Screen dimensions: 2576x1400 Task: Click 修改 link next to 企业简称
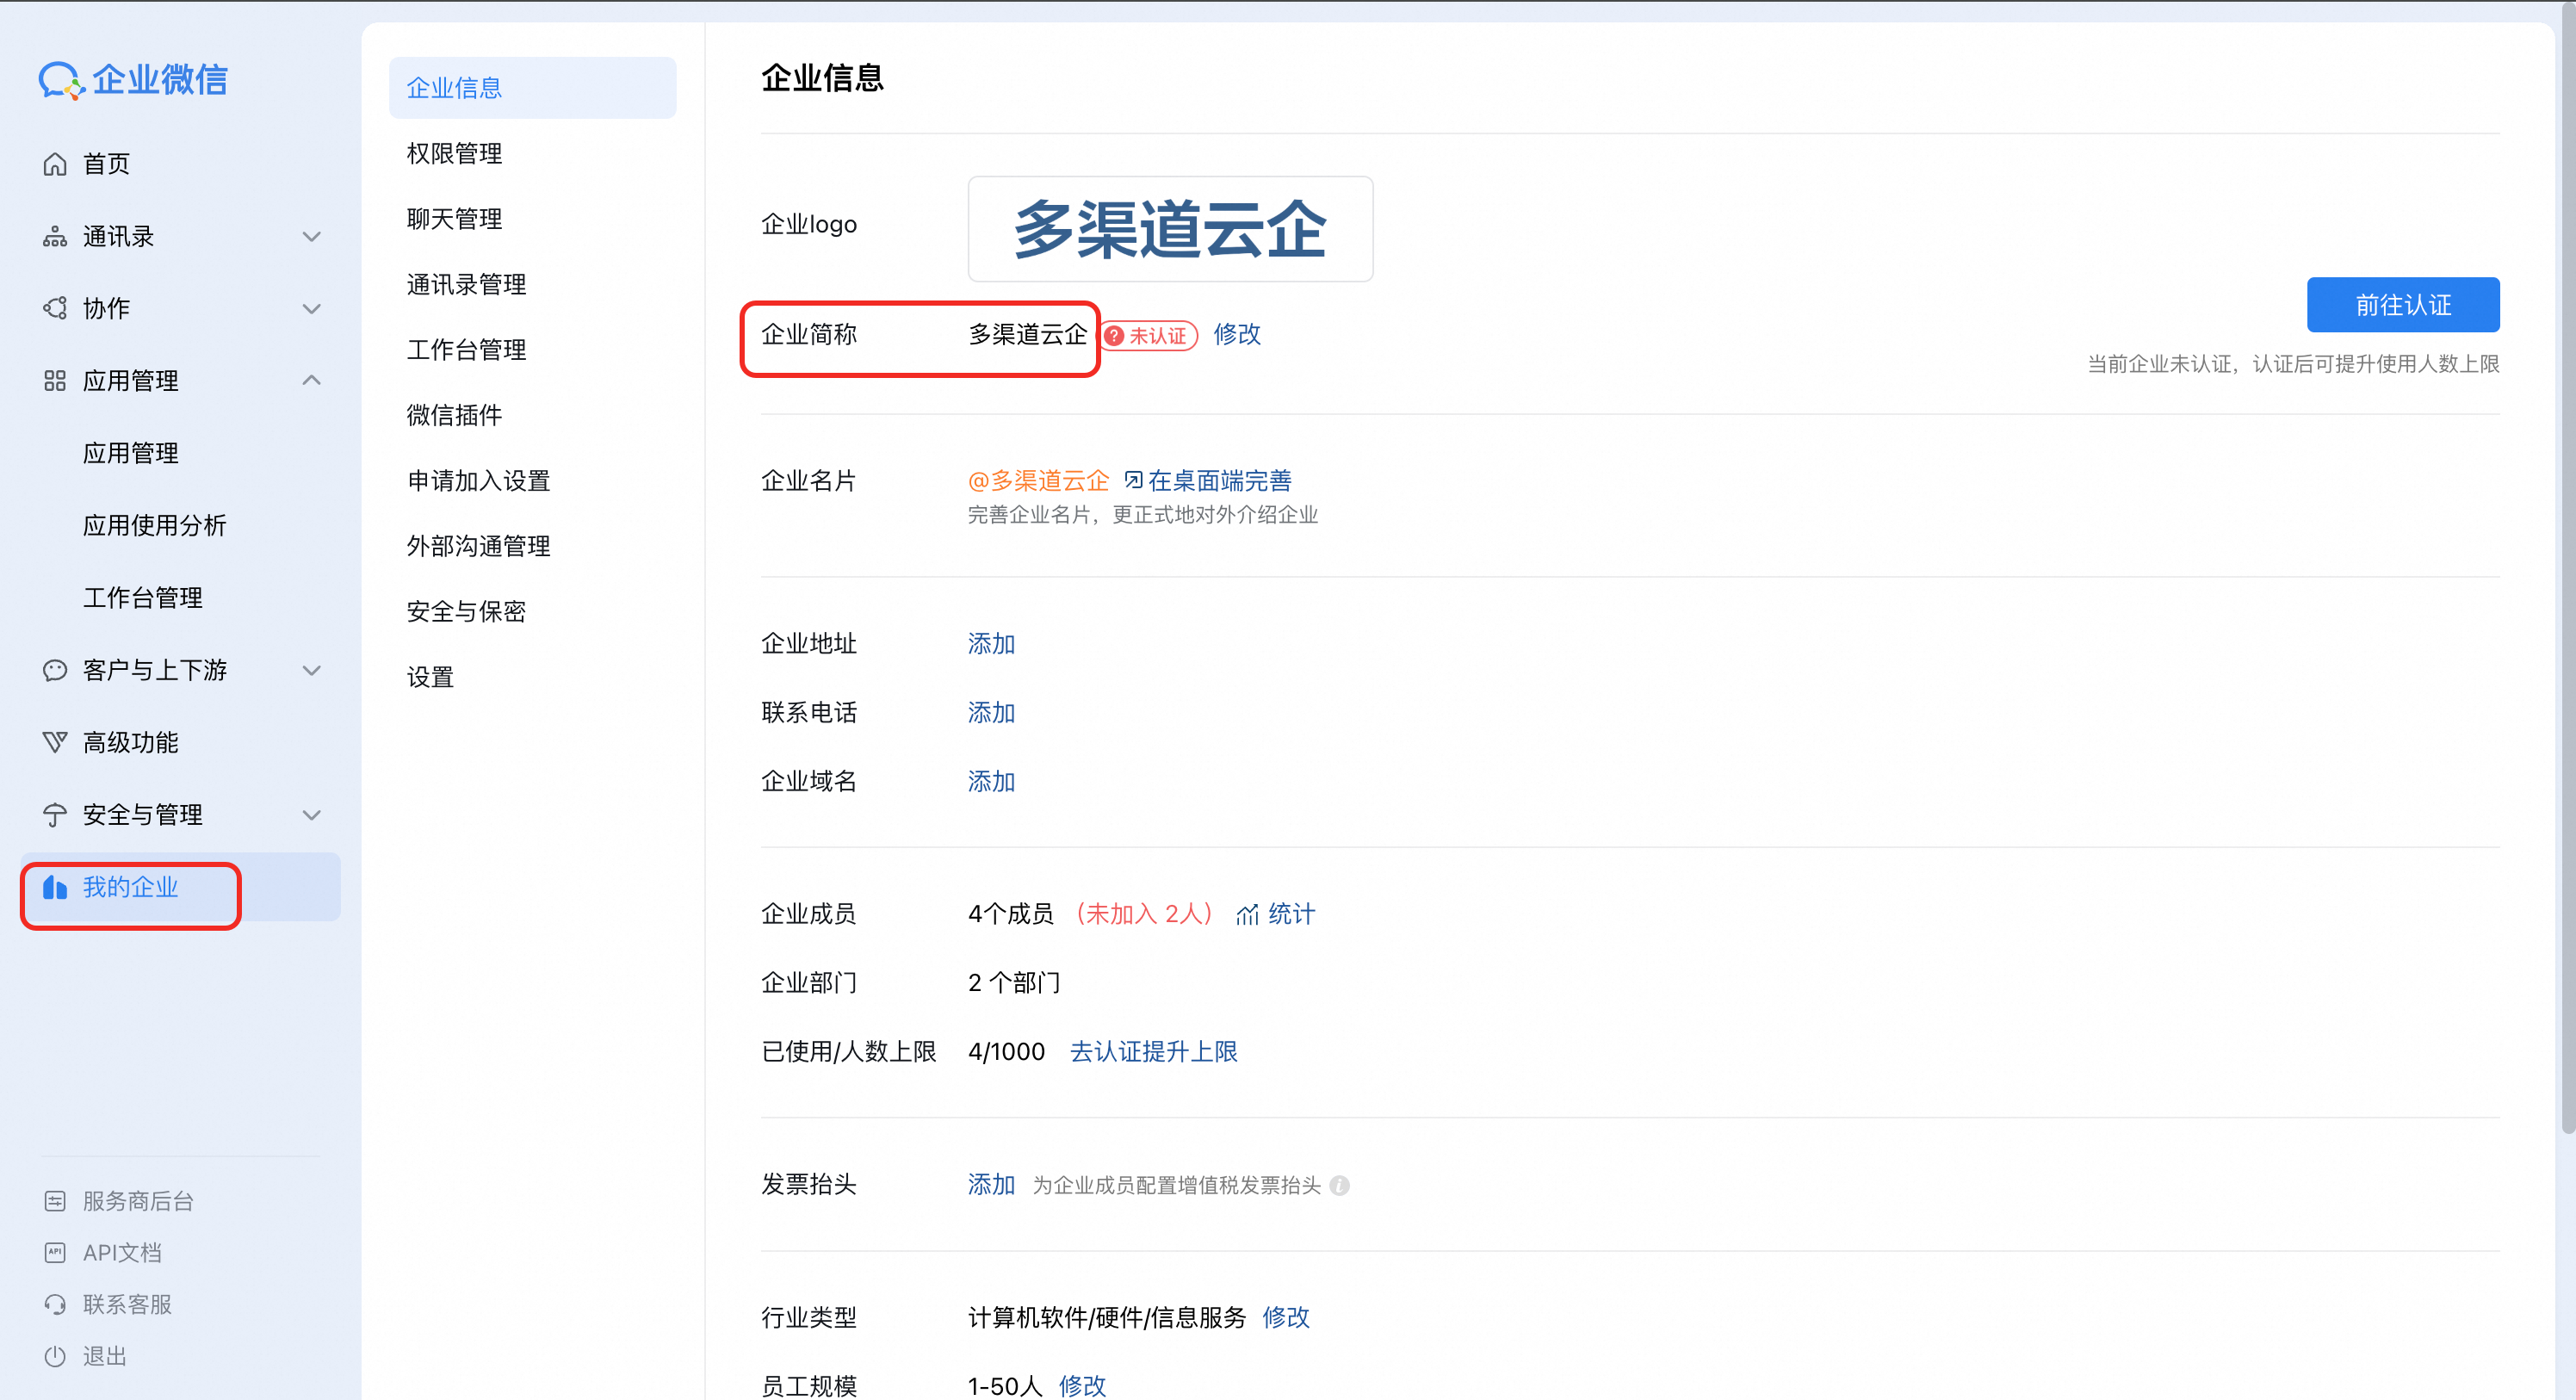tap(1237, 334)
